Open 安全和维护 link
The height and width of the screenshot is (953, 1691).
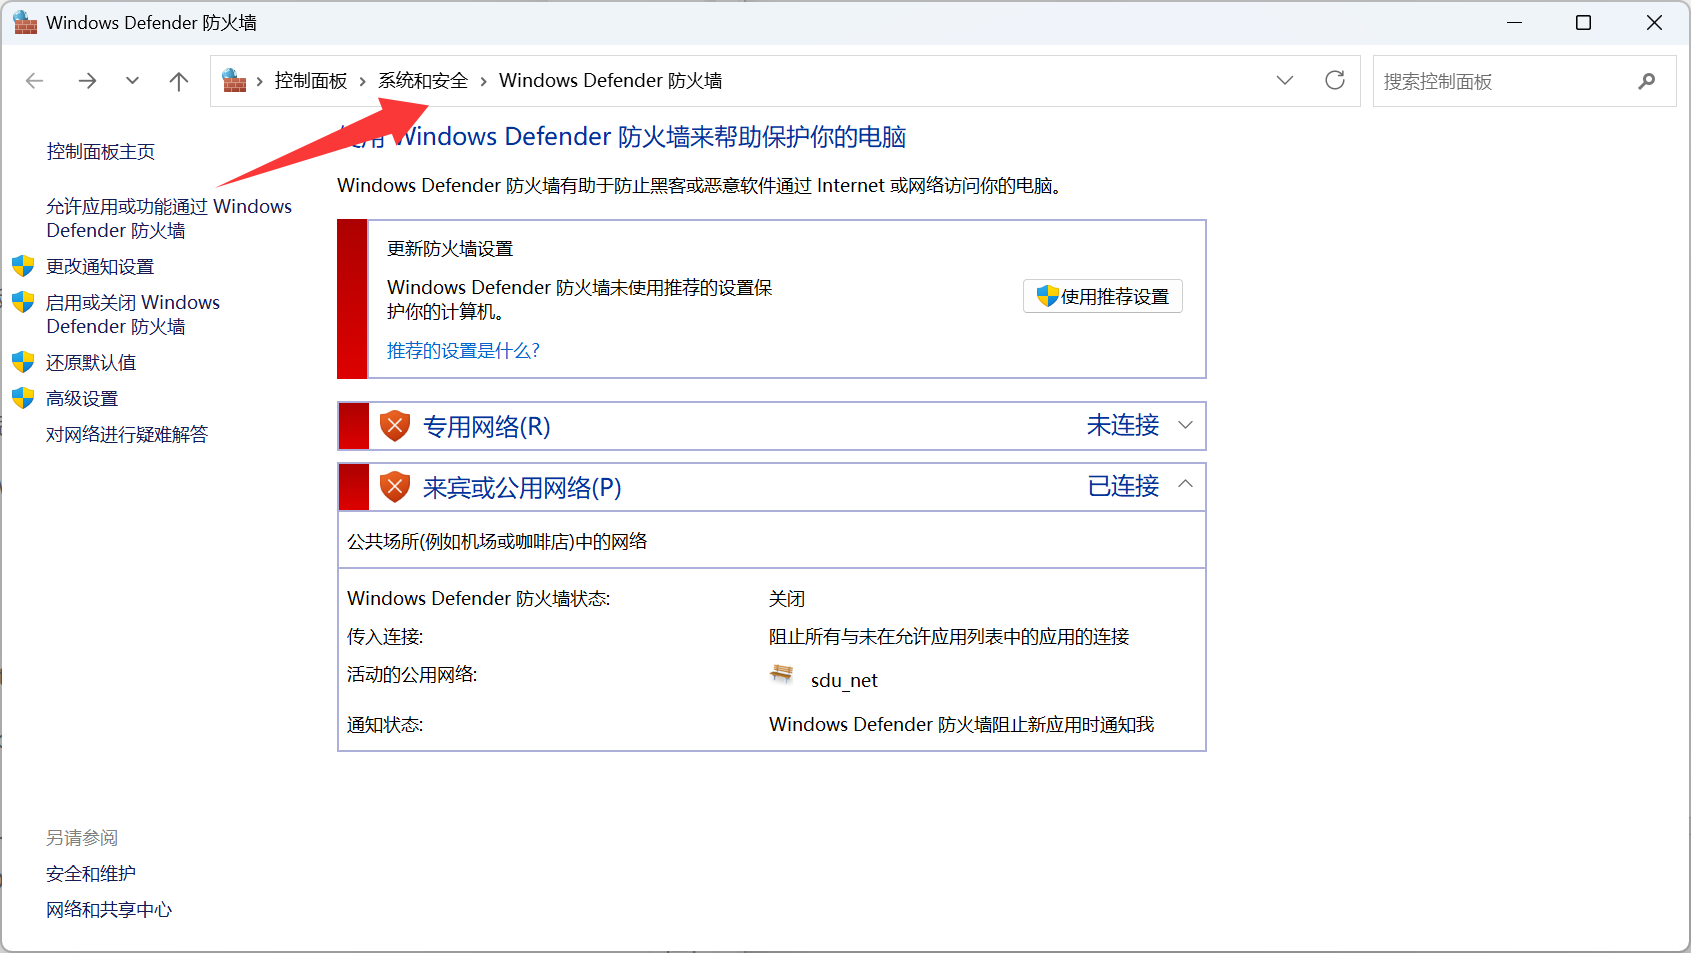pyautogui.click(x=91, y=874)
